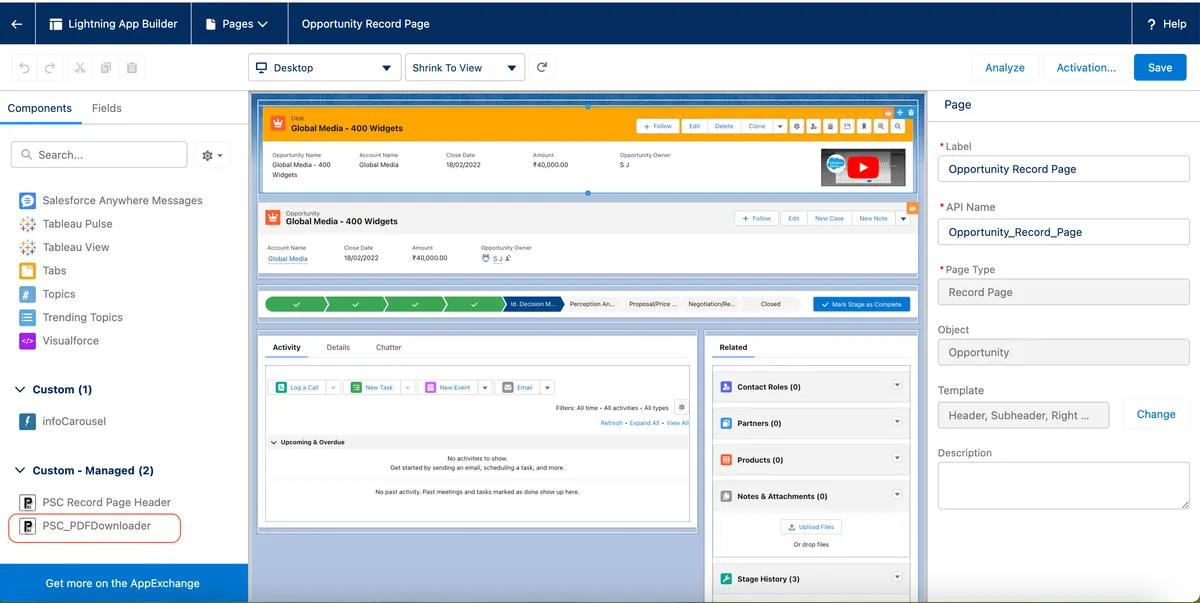Click the Label input field

(x=1064, y=169)
